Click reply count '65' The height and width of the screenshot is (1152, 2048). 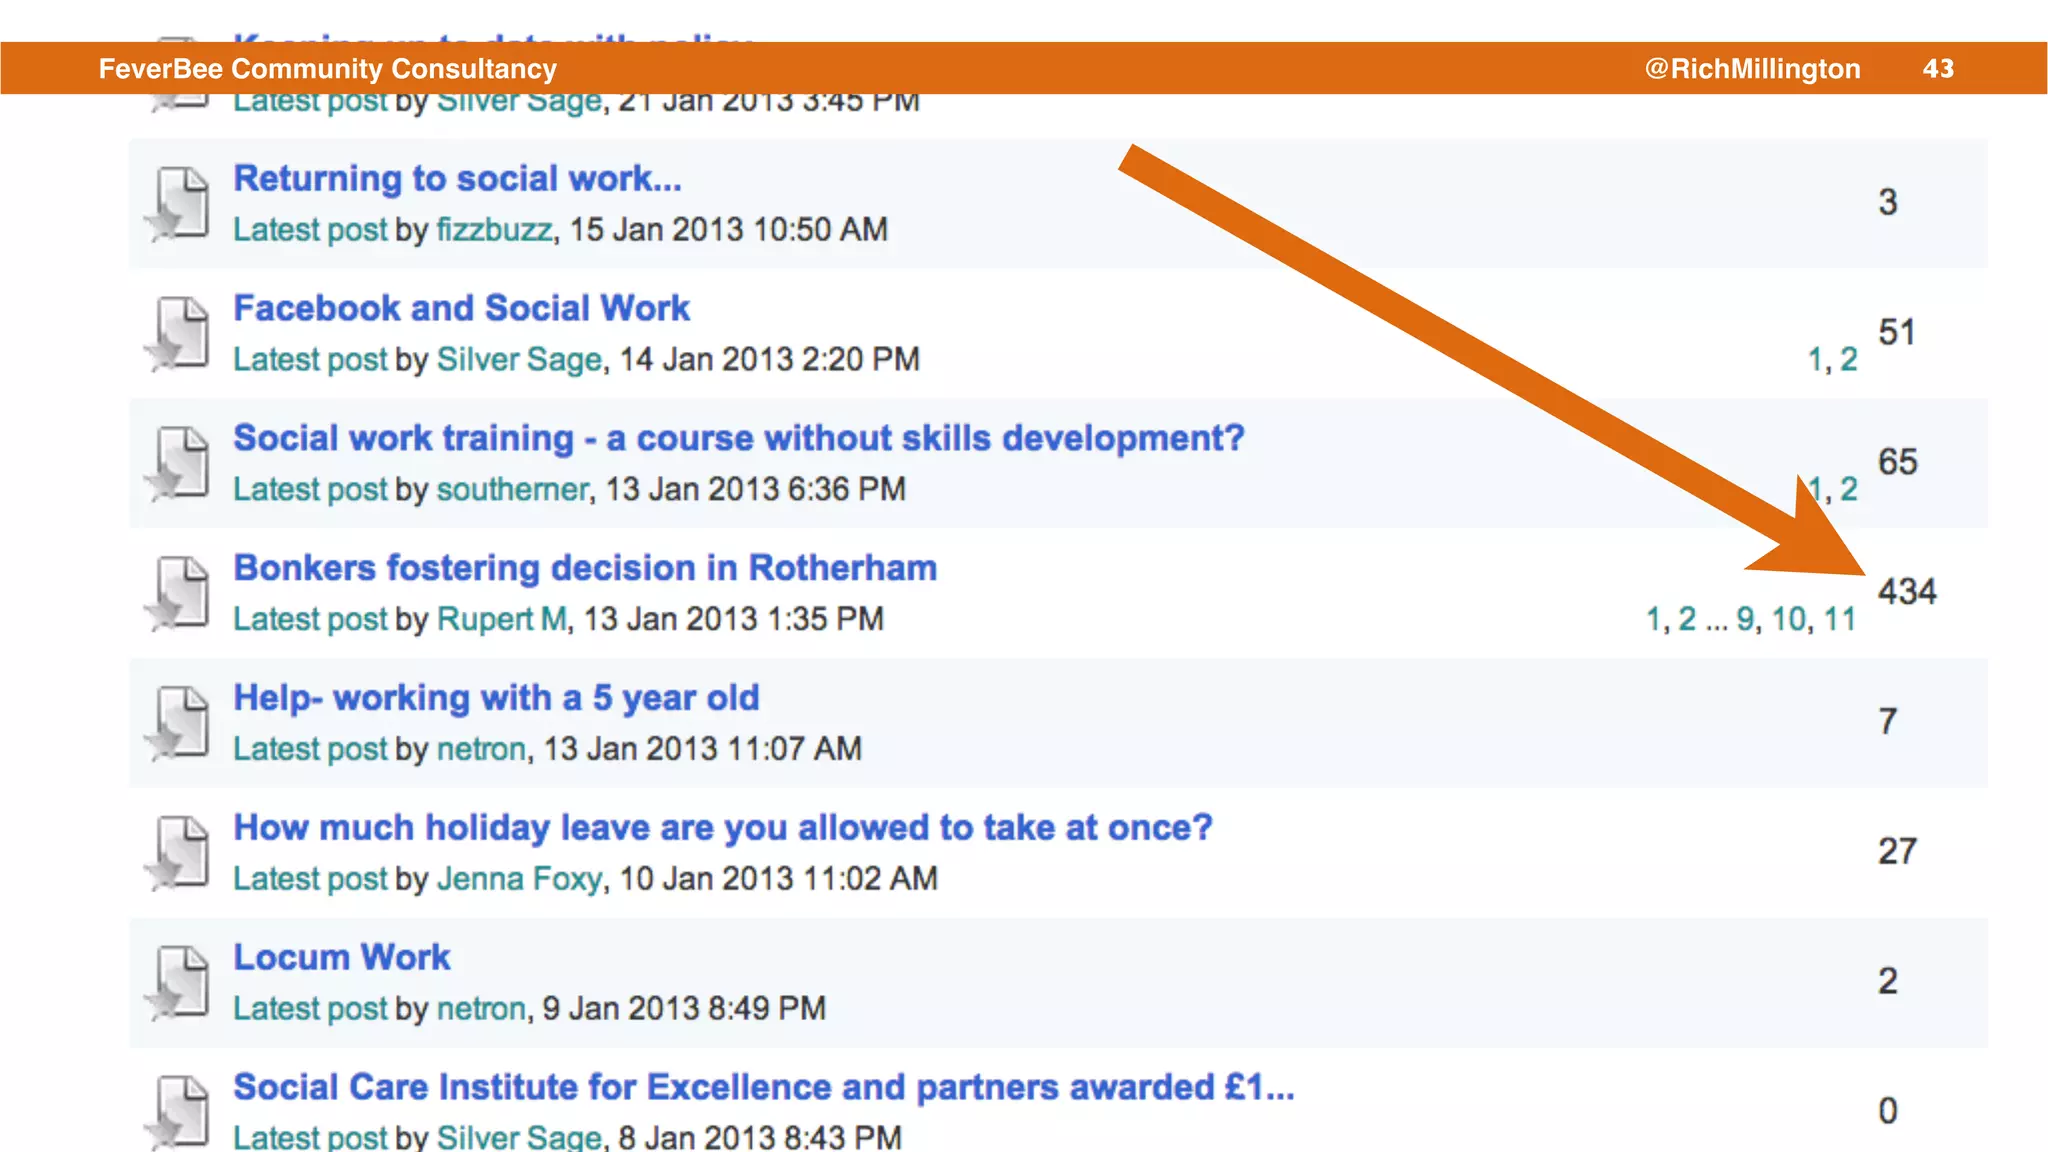tap(1897, 462)
